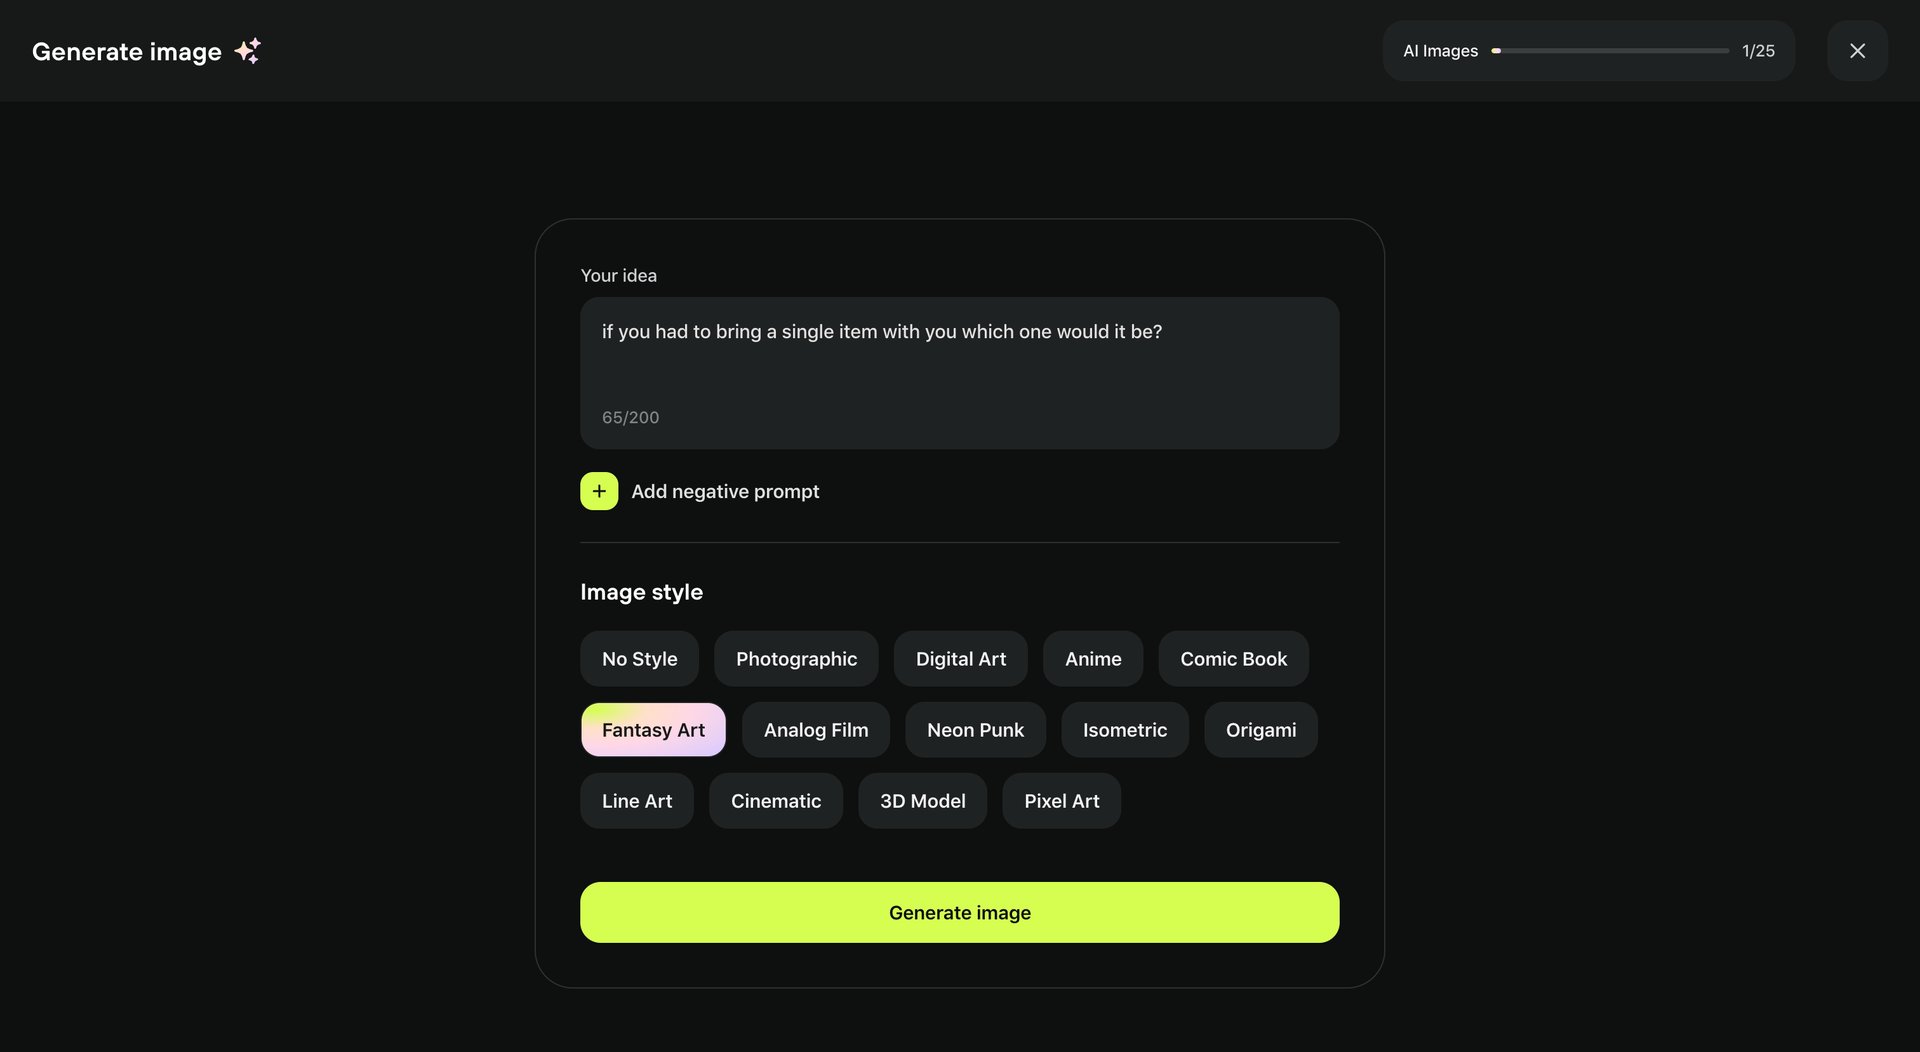Select the Neon Punk style
Viewport: 1920px width, 1052px height.
tap(975, 729)
